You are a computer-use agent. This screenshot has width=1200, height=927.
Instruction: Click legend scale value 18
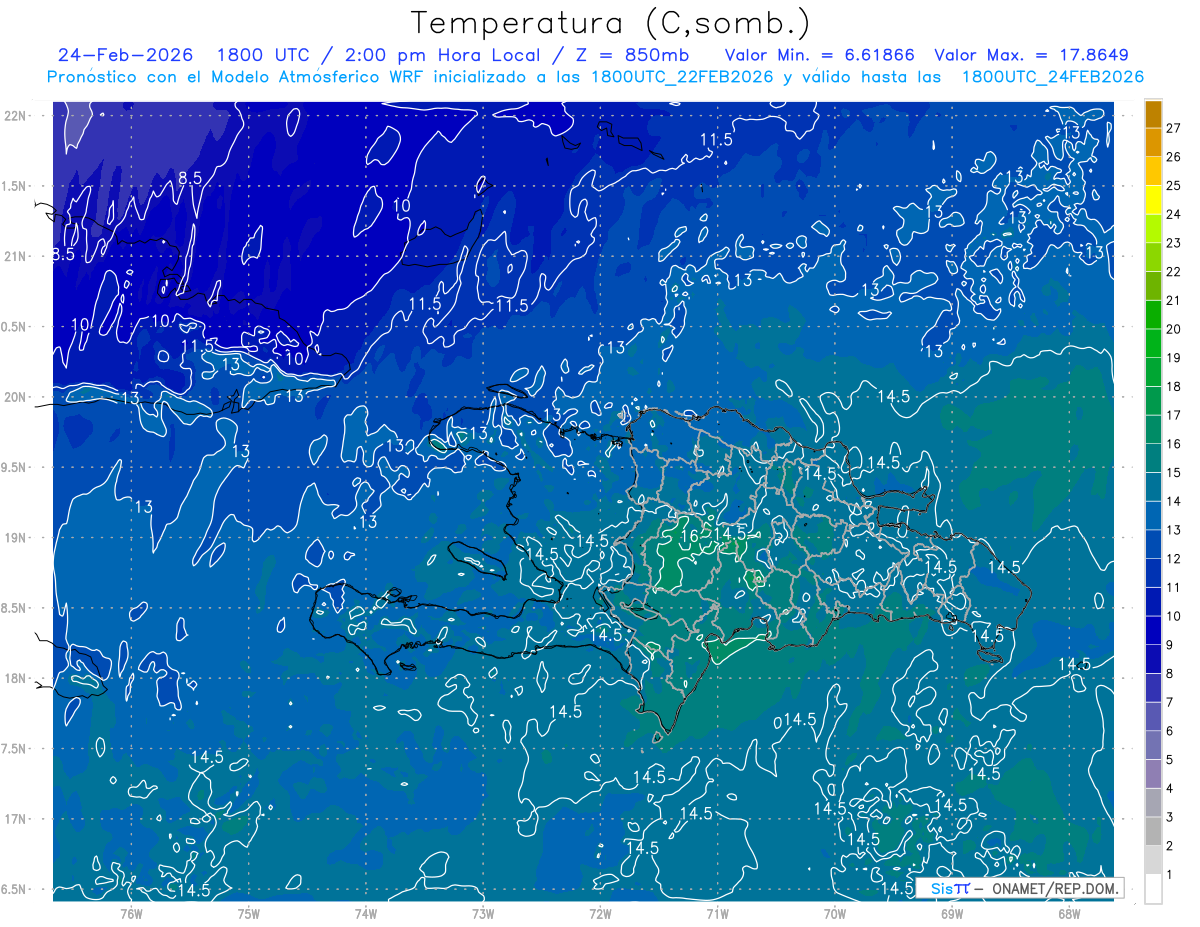coord(1173,386)
